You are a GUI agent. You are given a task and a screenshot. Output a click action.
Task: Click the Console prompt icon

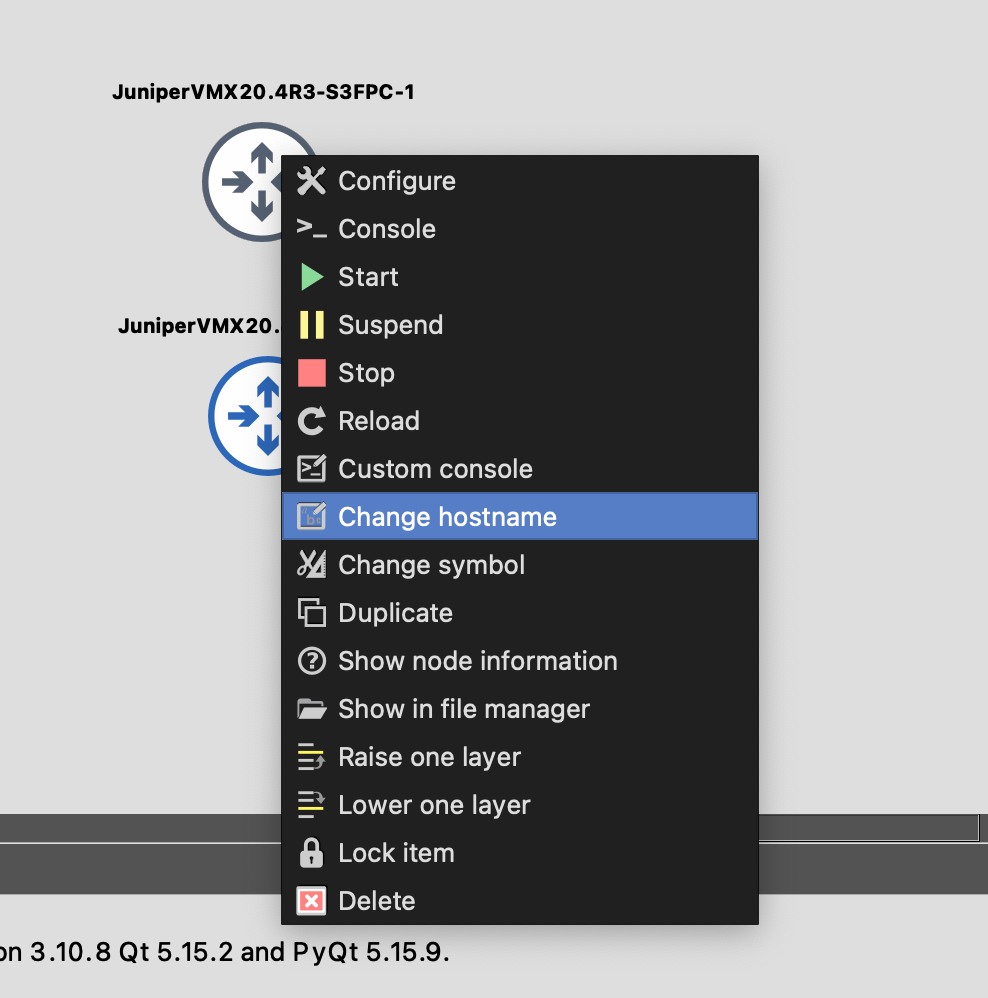coord(311,228)
